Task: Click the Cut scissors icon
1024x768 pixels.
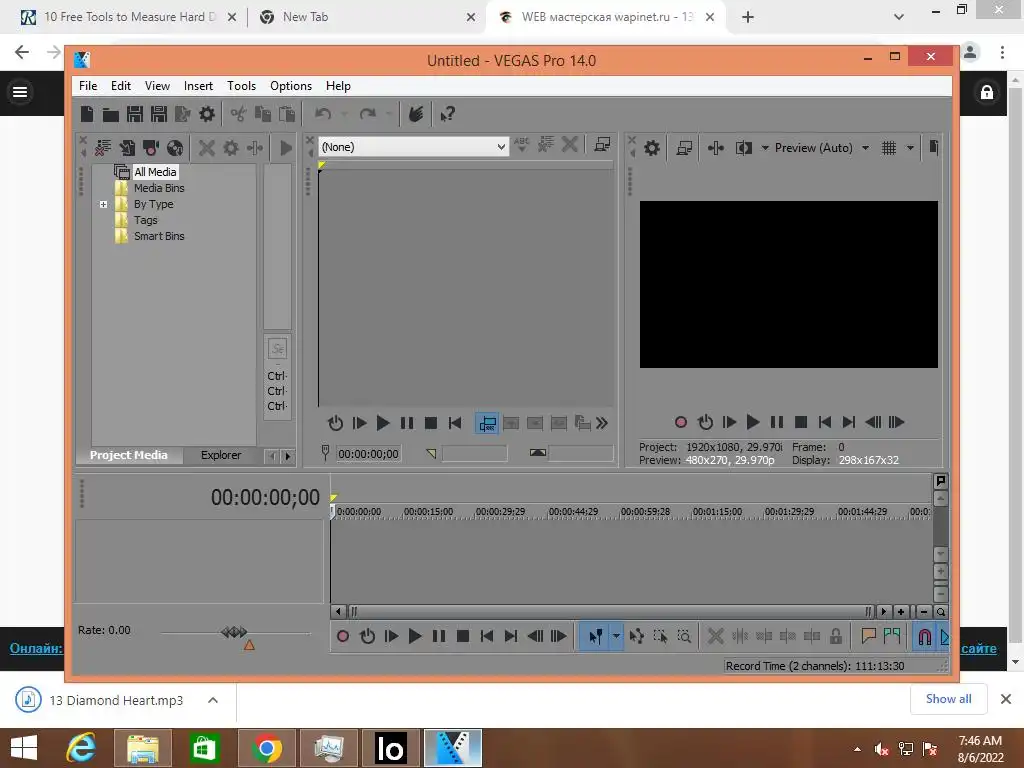Action: pos(238,114)
